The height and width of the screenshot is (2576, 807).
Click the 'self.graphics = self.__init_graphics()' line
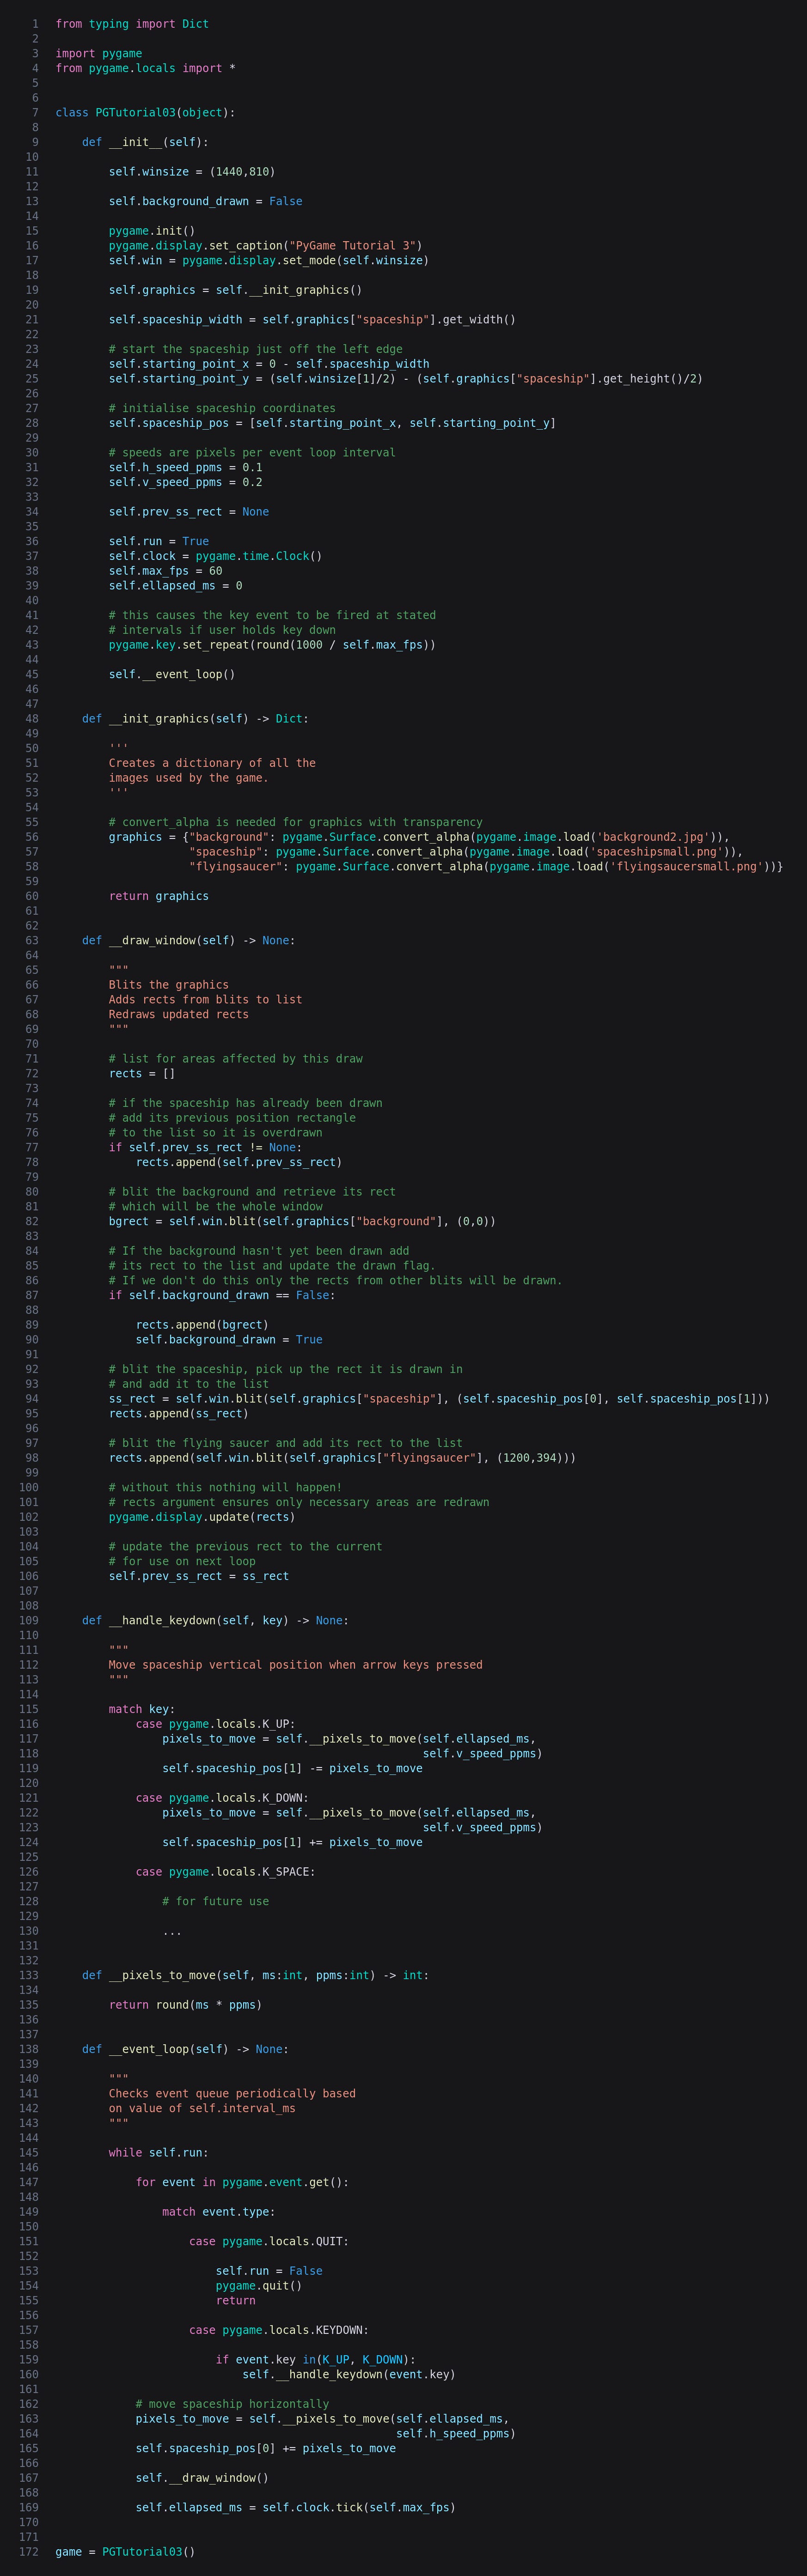pyautogui.click(x=236, y=290)
